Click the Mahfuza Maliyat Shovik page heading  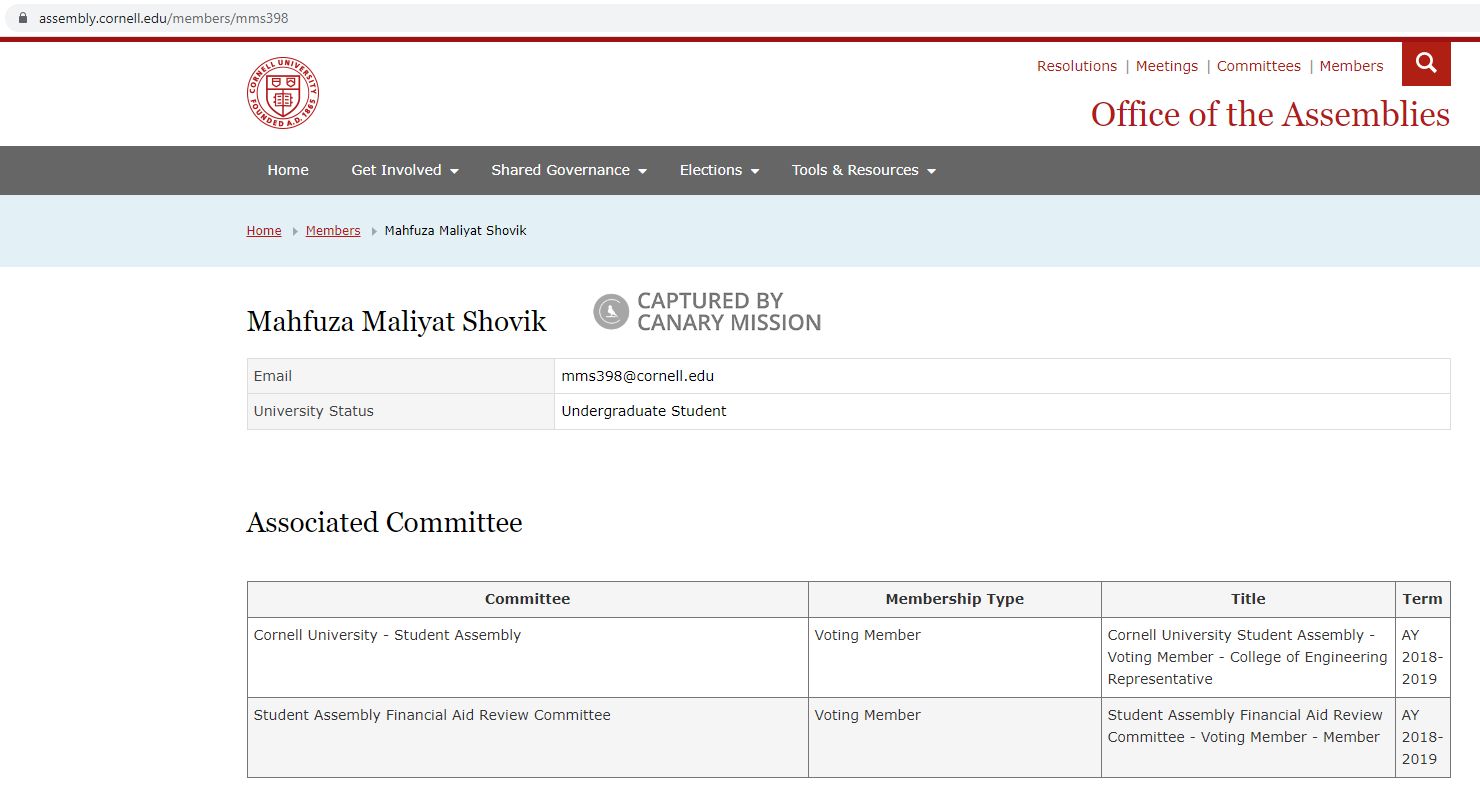[397, 322]
